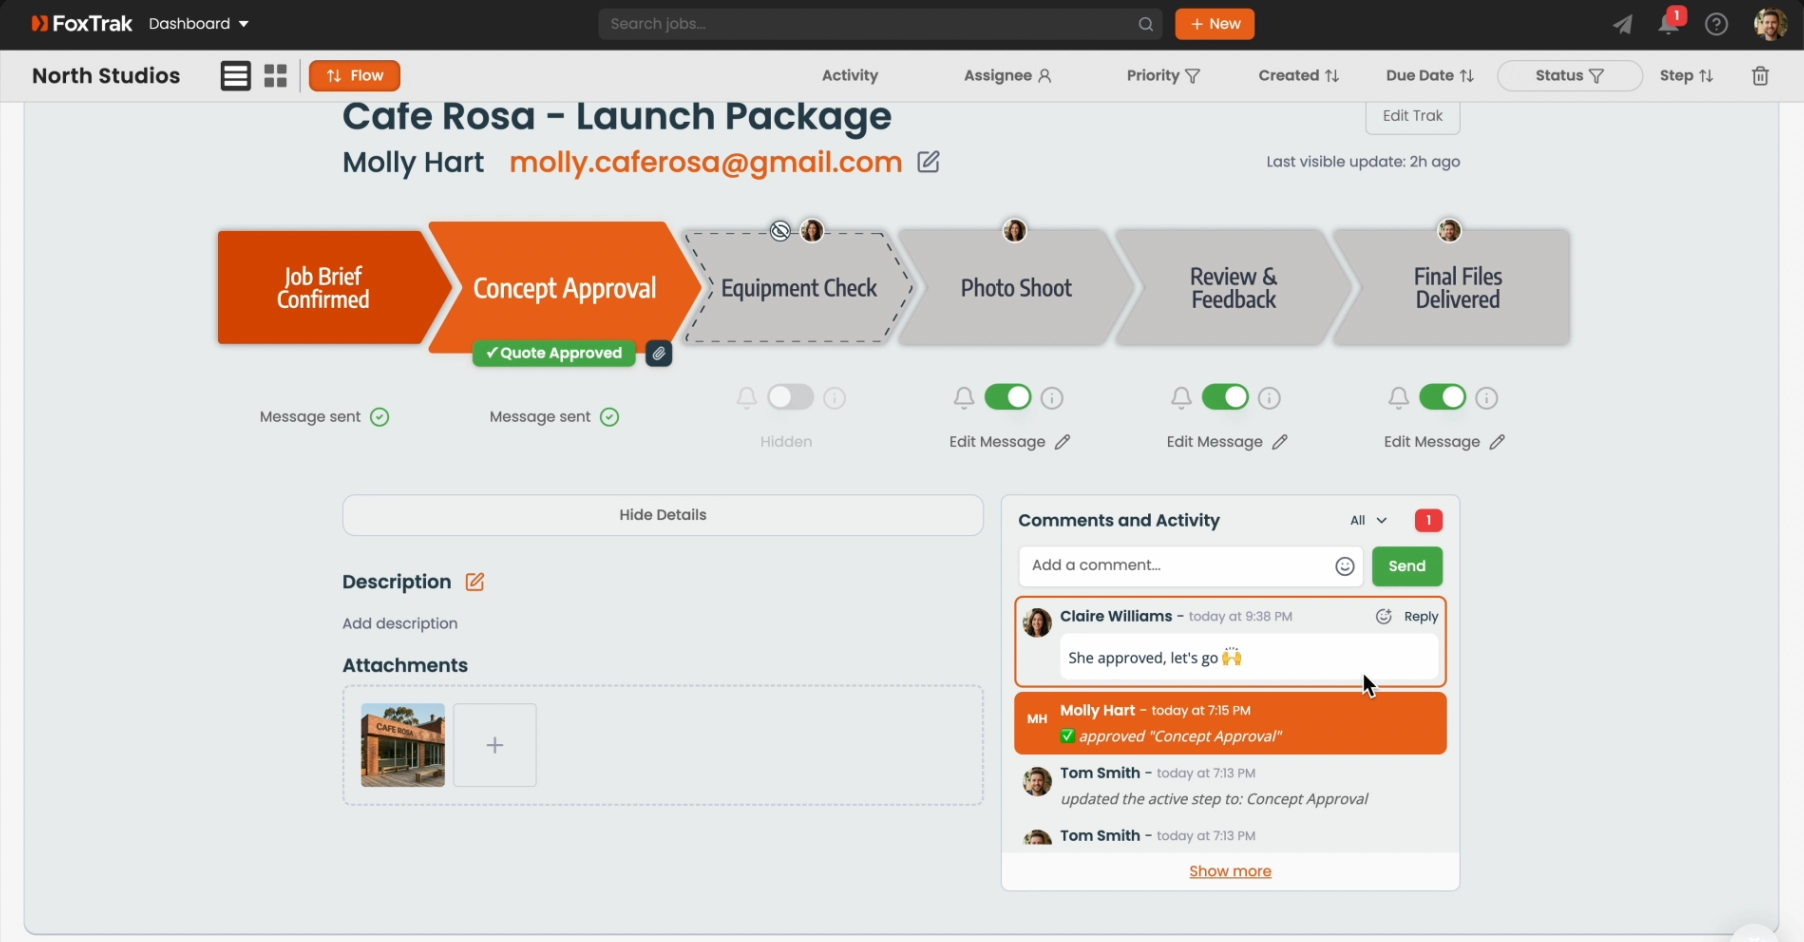Create a new job with New button
1804x942 pixels.
point(1215,24)
